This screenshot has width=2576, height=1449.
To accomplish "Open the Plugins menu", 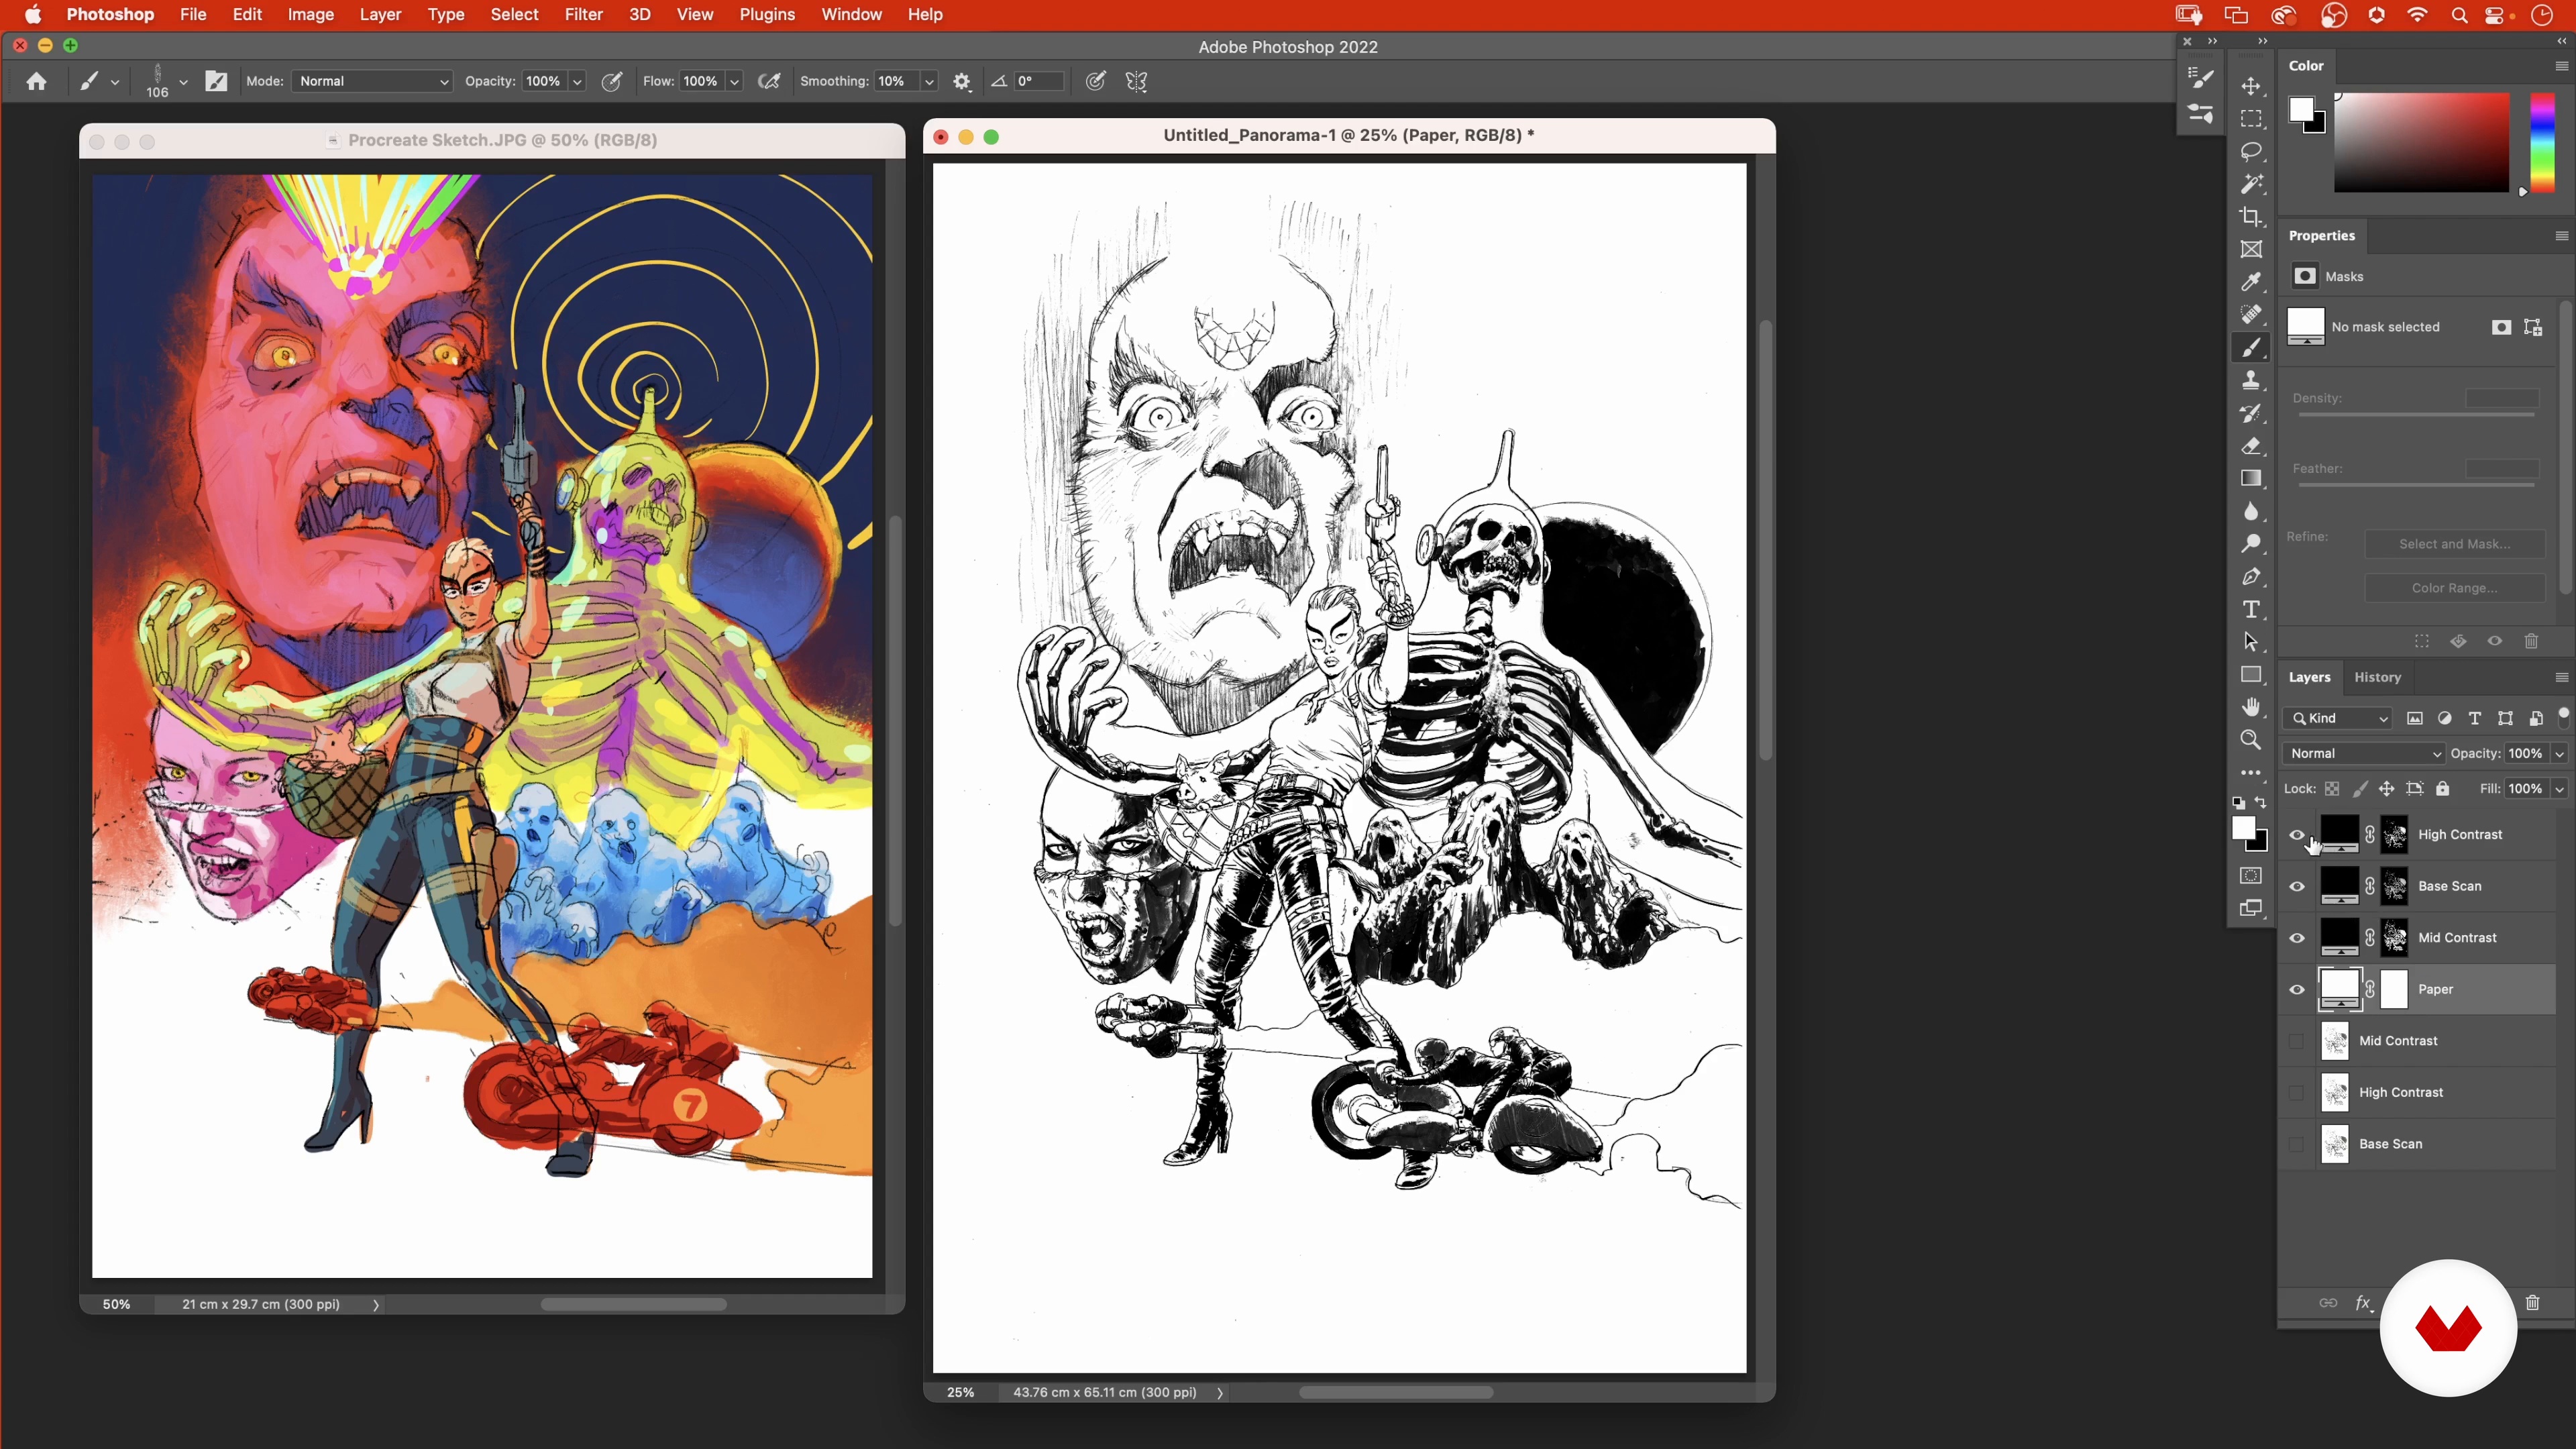I will coord(767,14).
